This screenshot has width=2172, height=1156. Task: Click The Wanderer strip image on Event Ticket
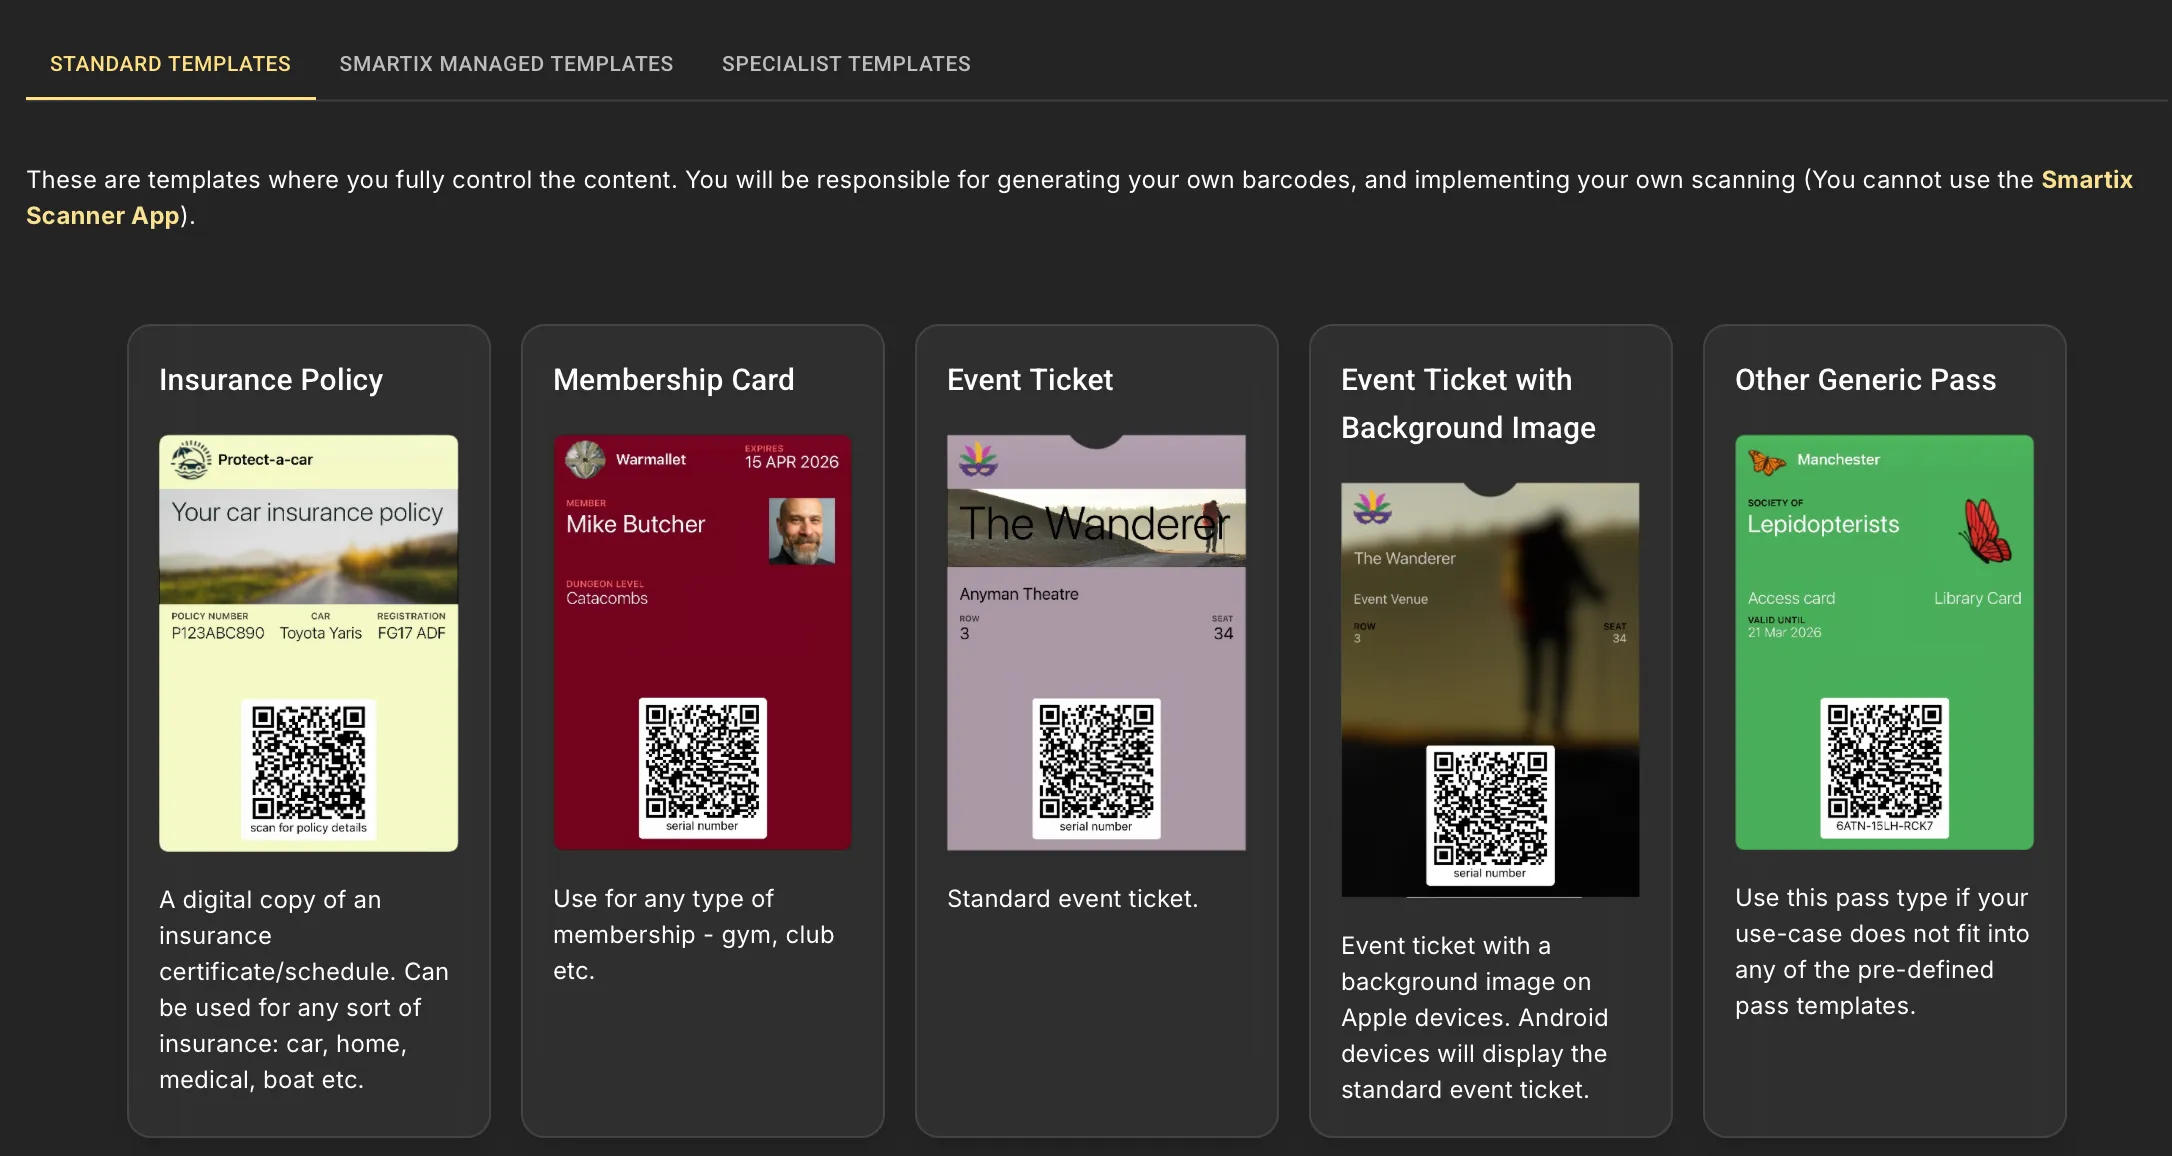[x=1096, y=527]
